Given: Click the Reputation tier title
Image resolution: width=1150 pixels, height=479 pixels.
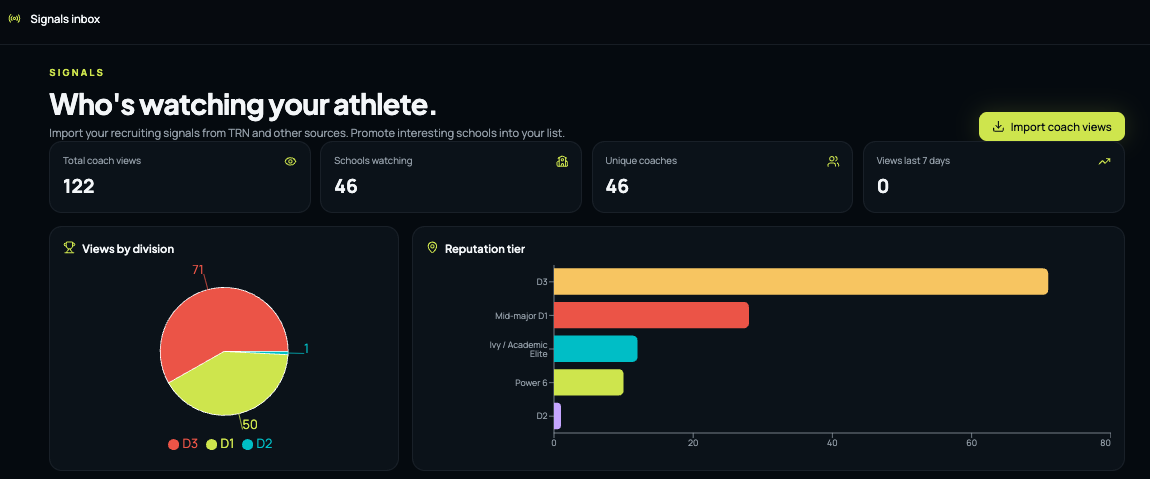Looking at the screenshot, I should click(485, 249).
